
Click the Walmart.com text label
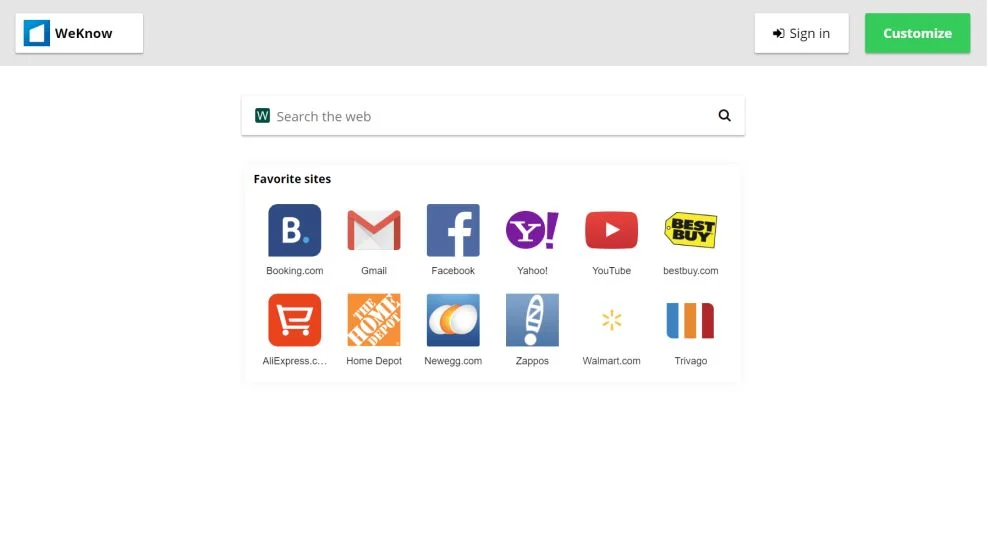[x=611, y=361]
